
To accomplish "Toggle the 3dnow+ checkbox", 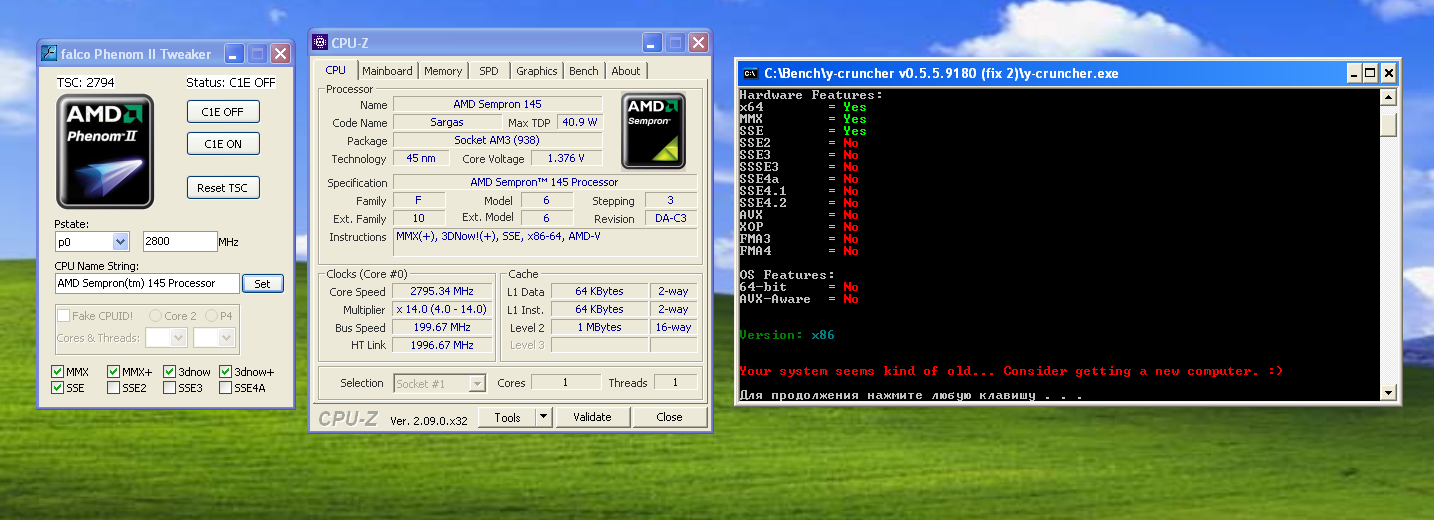I will [x=226, y=372].
